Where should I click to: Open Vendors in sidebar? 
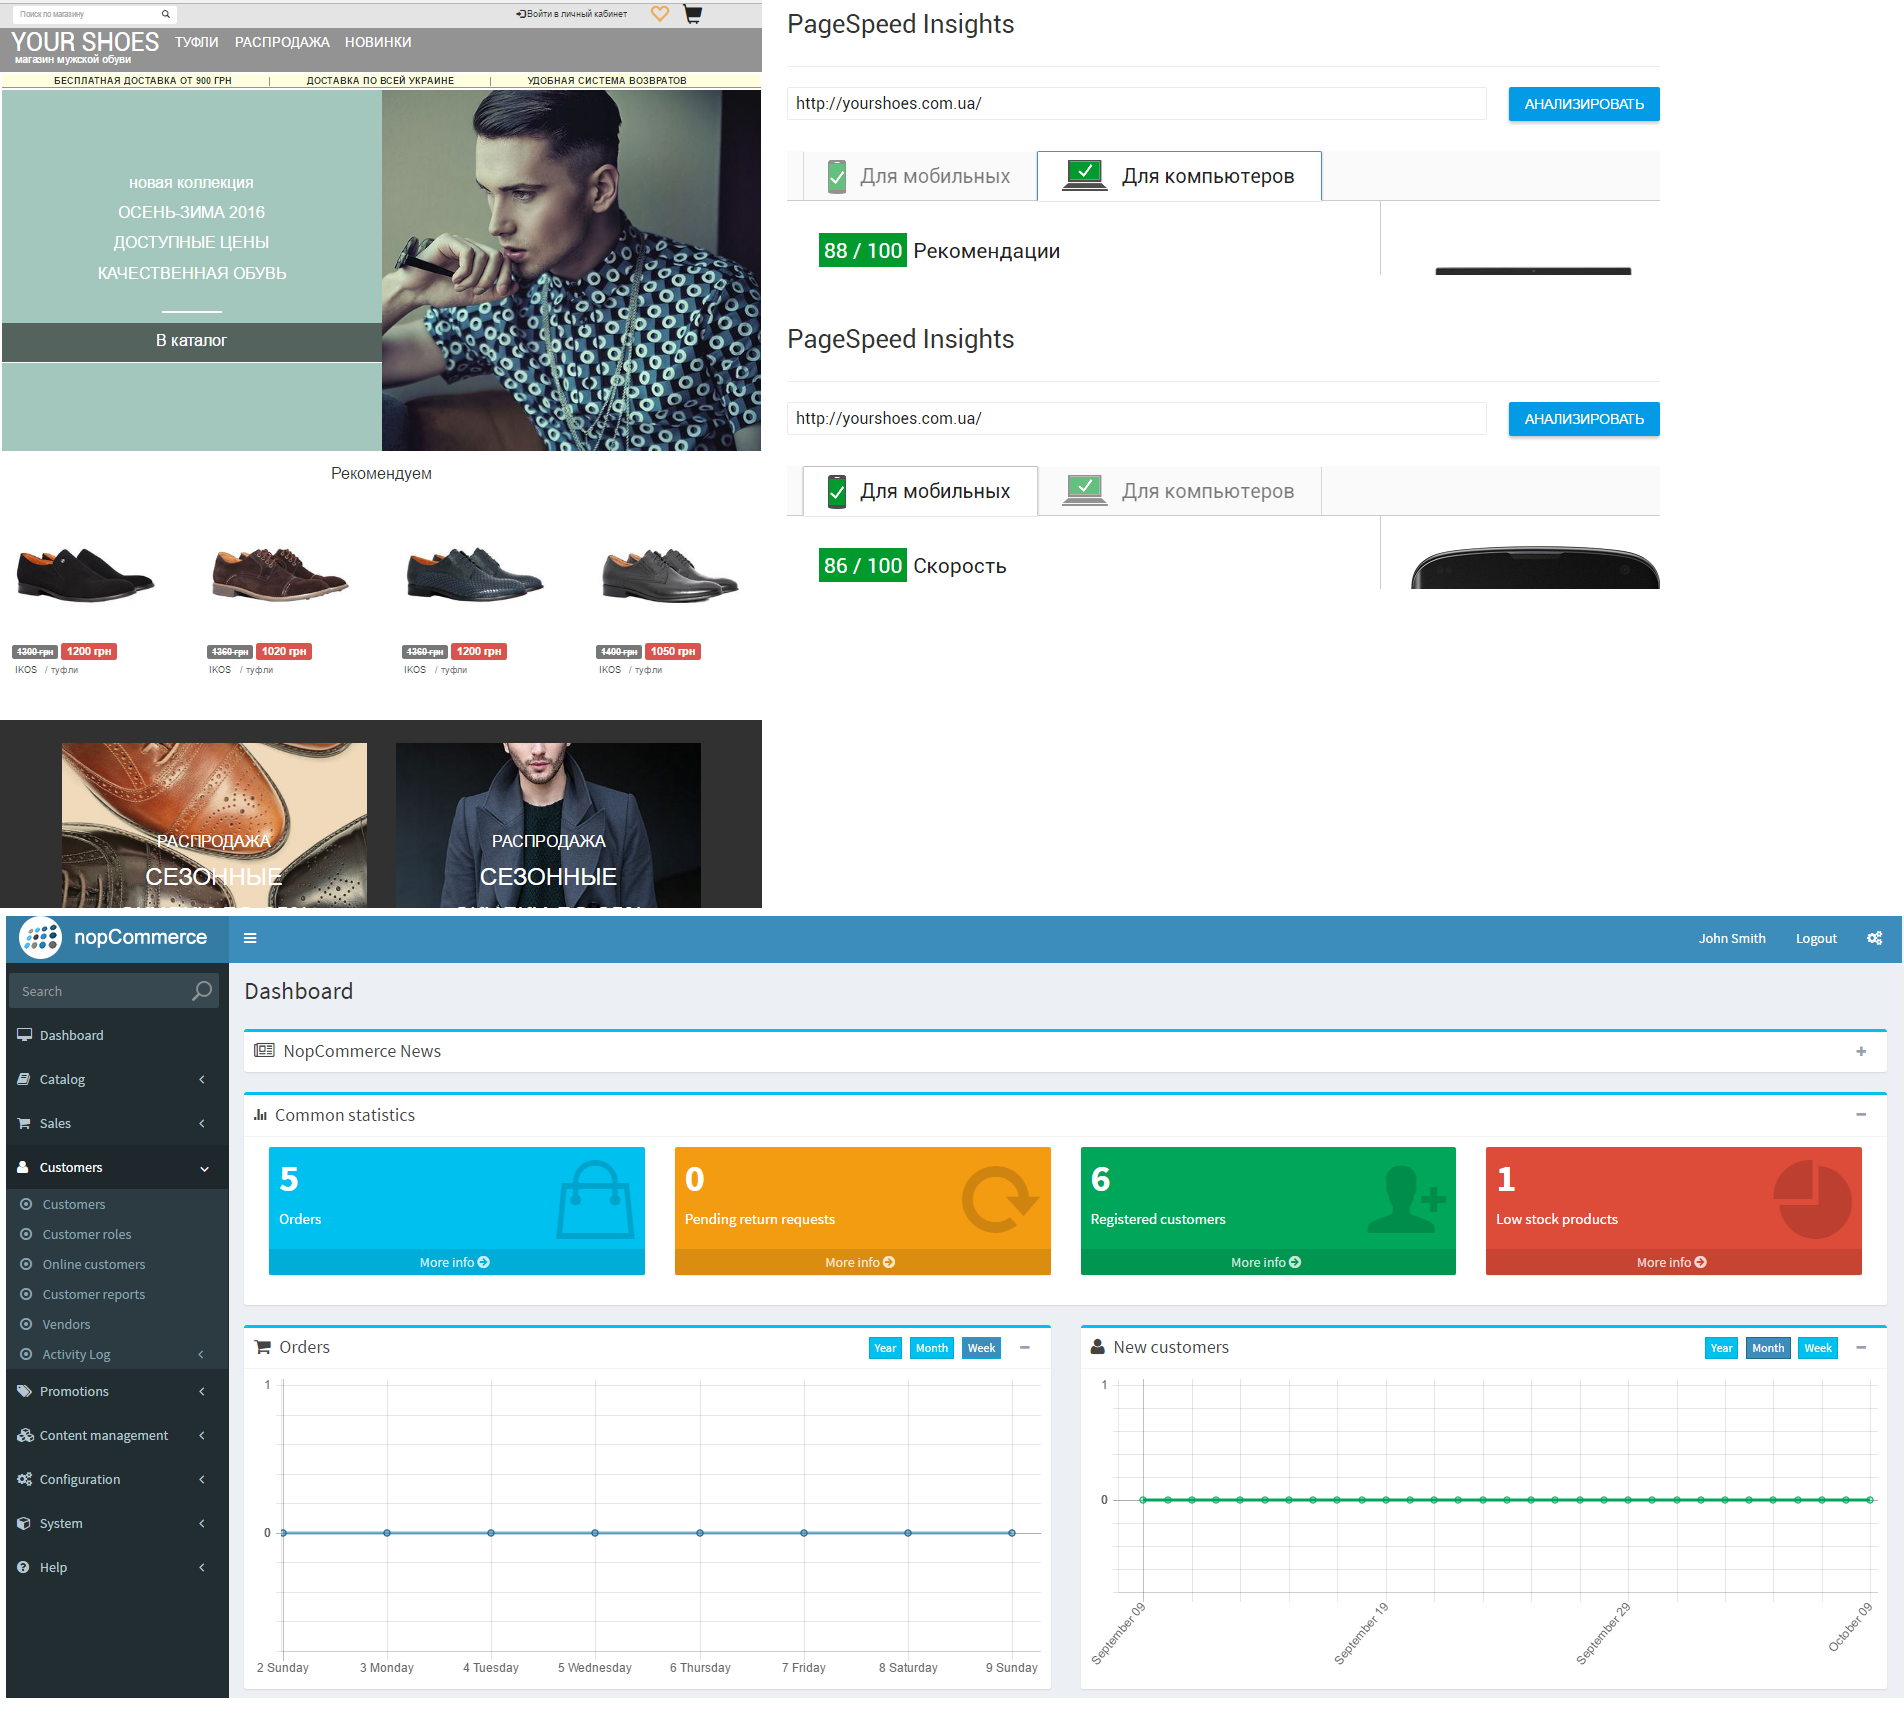(66, 1324)
